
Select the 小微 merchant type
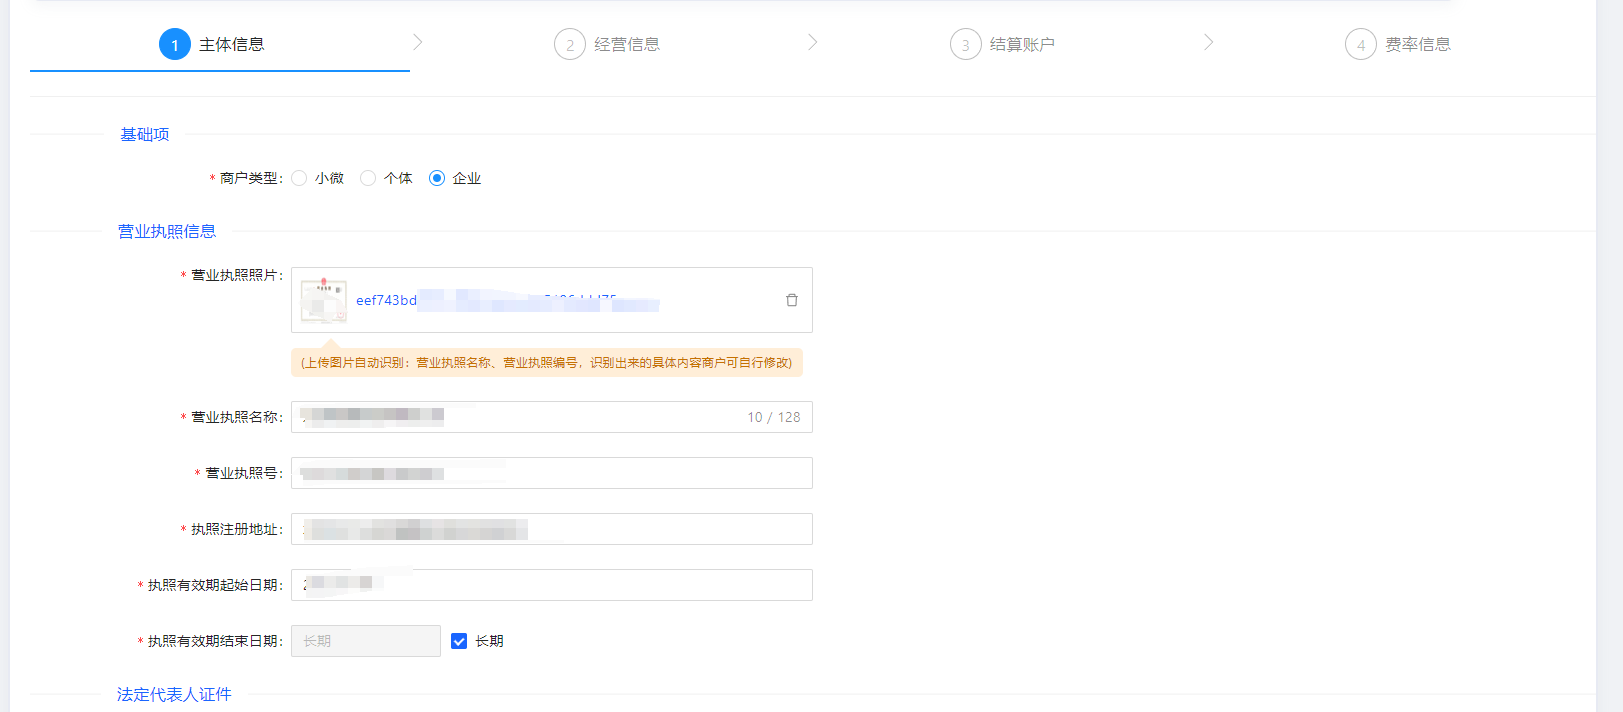point(299,178)
